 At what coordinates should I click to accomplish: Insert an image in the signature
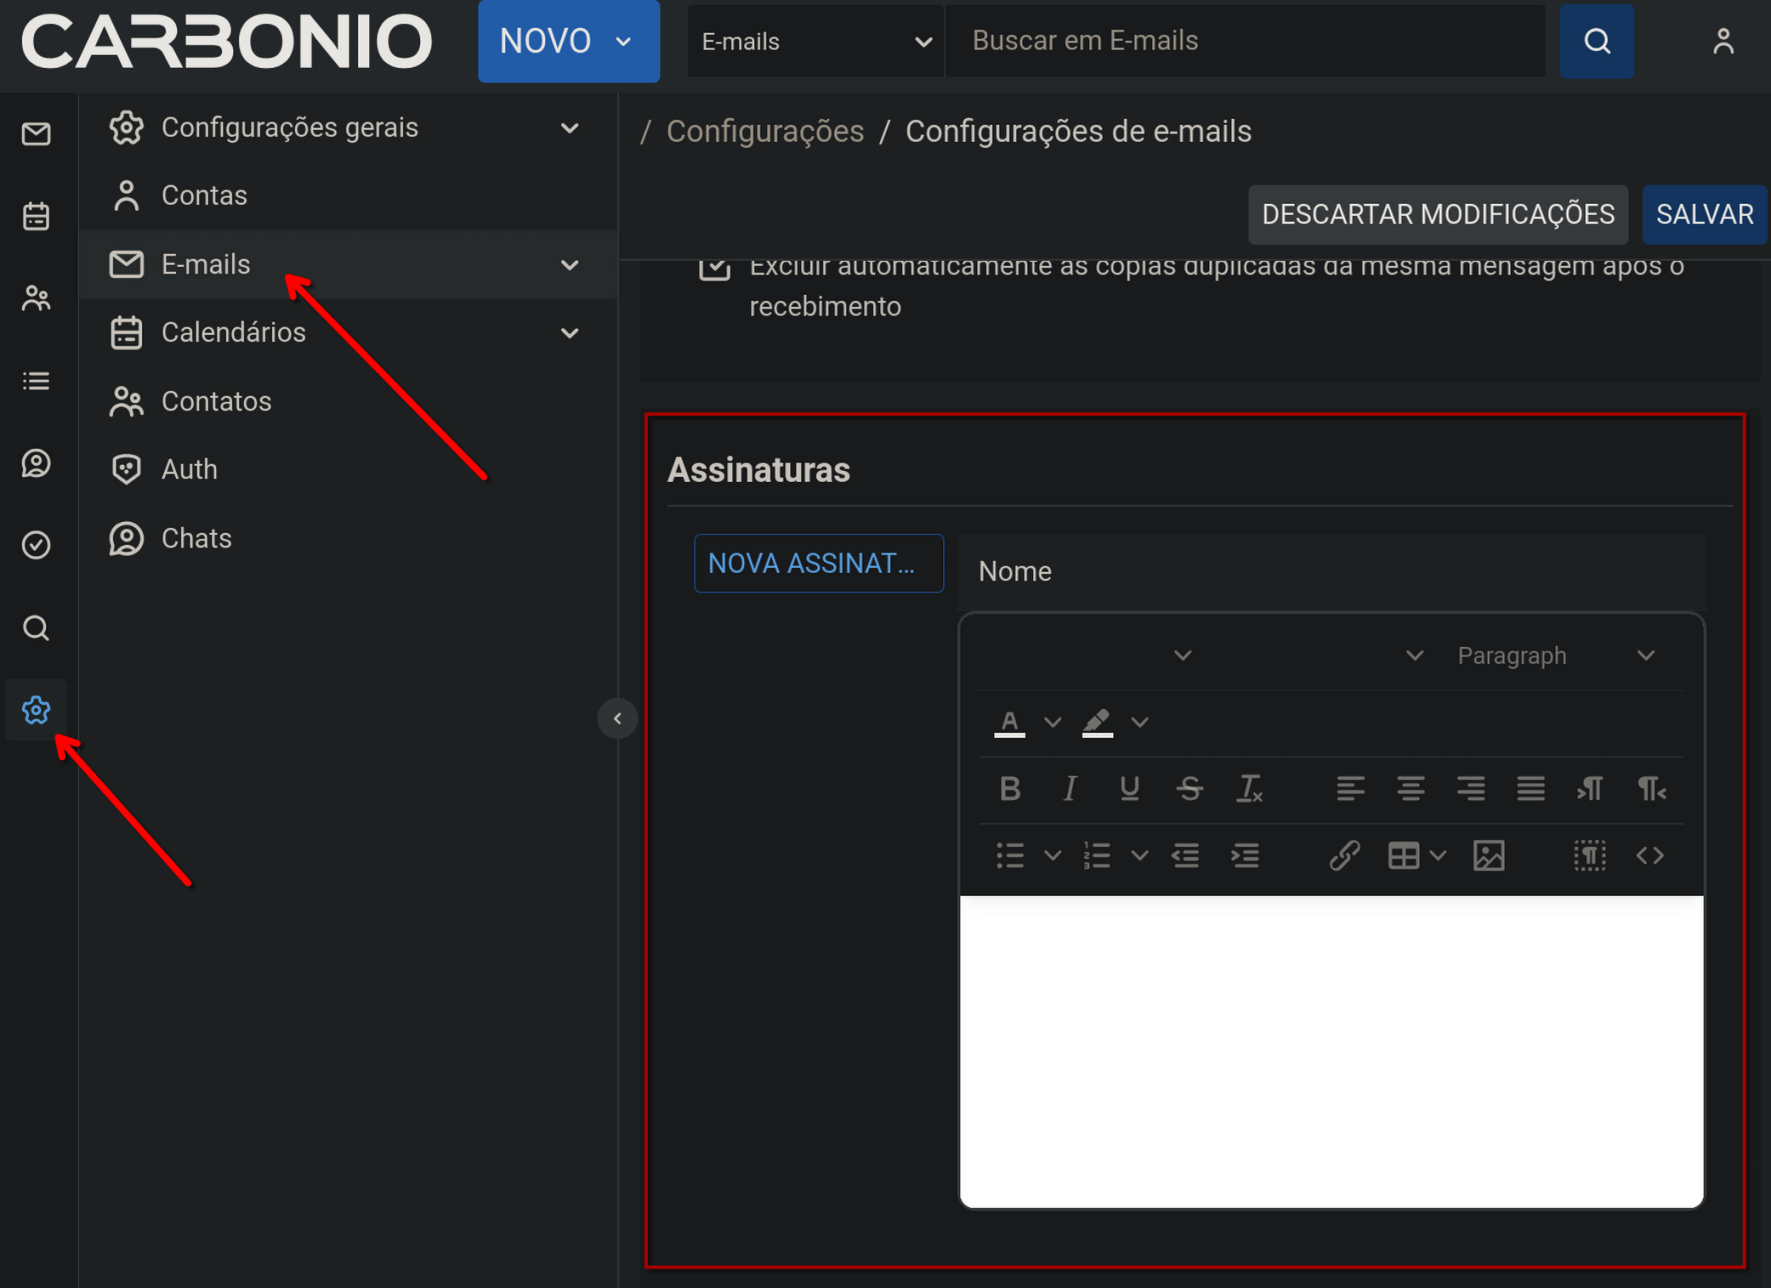click(x=1489, y=856)
